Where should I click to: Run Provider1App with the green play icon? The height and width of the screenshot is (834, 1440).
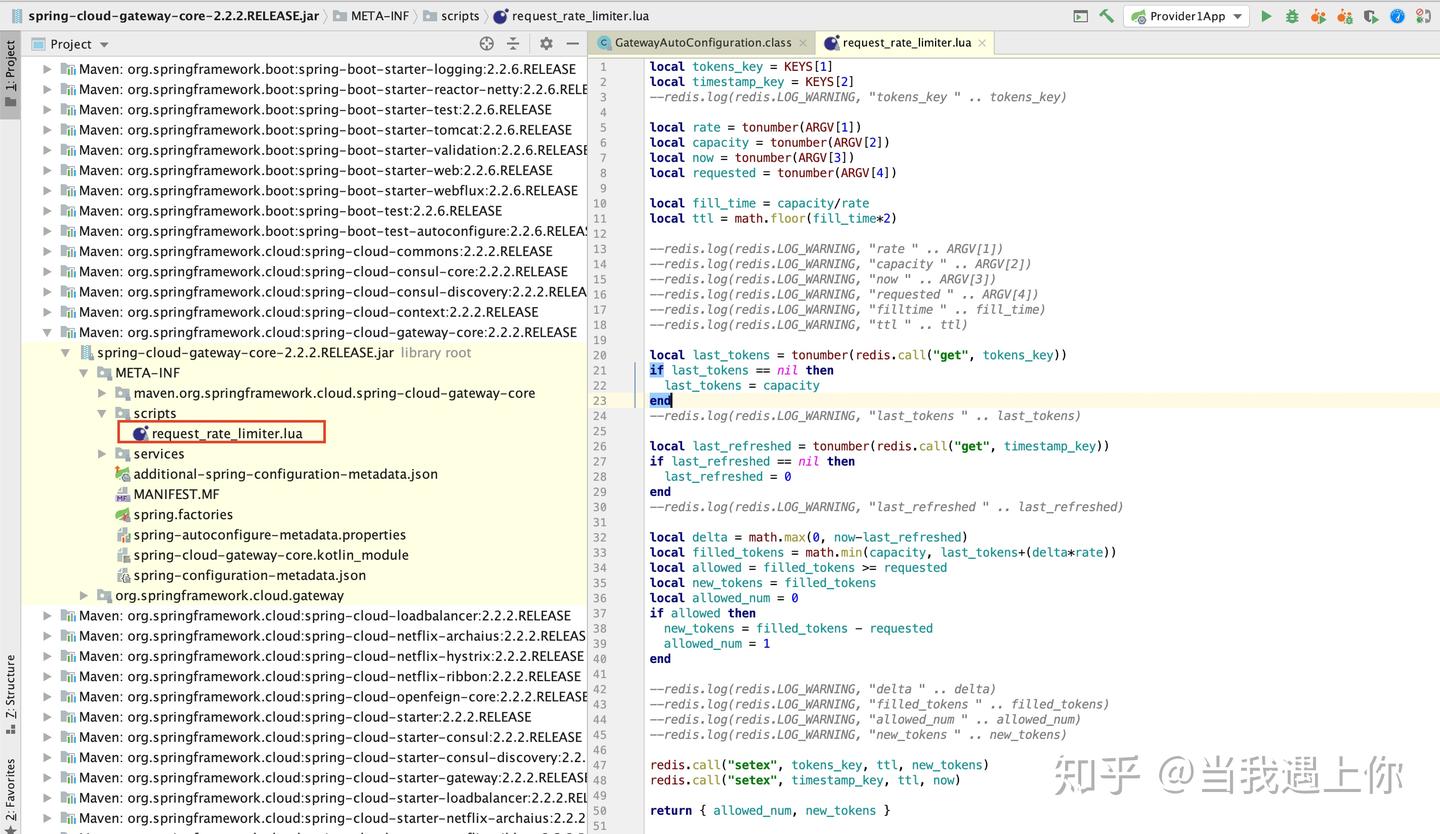[1266, 16]
